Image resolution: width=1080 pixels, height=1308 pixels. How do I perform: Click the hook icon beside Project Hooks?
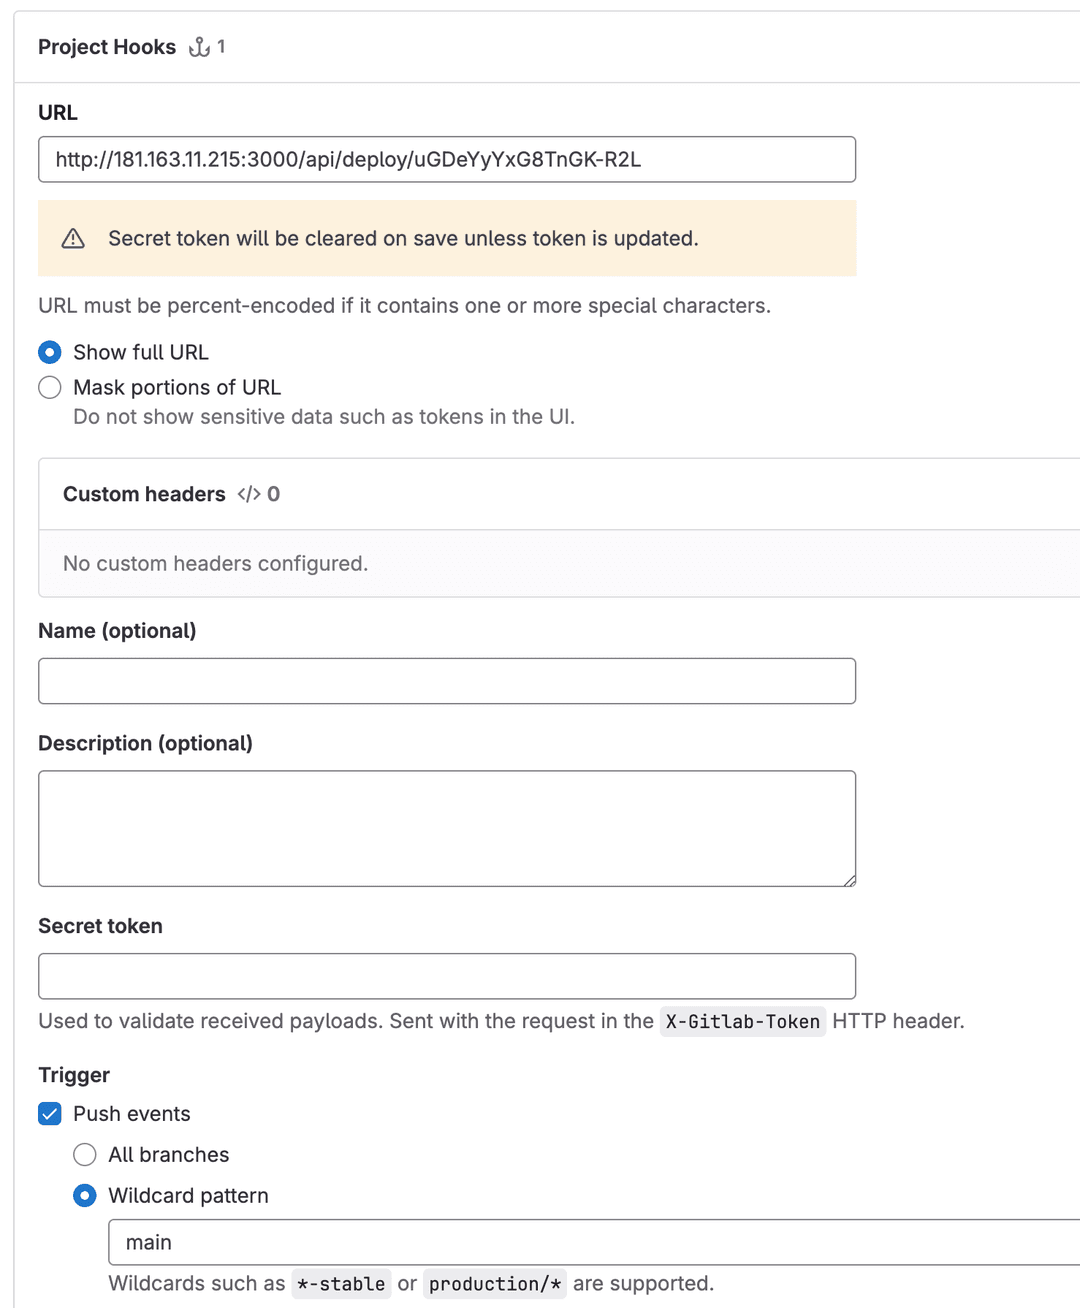[198, 46]
